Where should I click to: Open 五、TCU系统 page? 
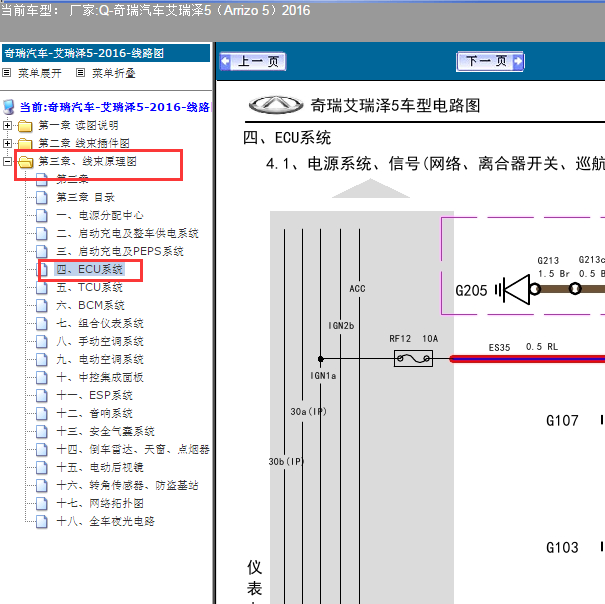(90, 287)
